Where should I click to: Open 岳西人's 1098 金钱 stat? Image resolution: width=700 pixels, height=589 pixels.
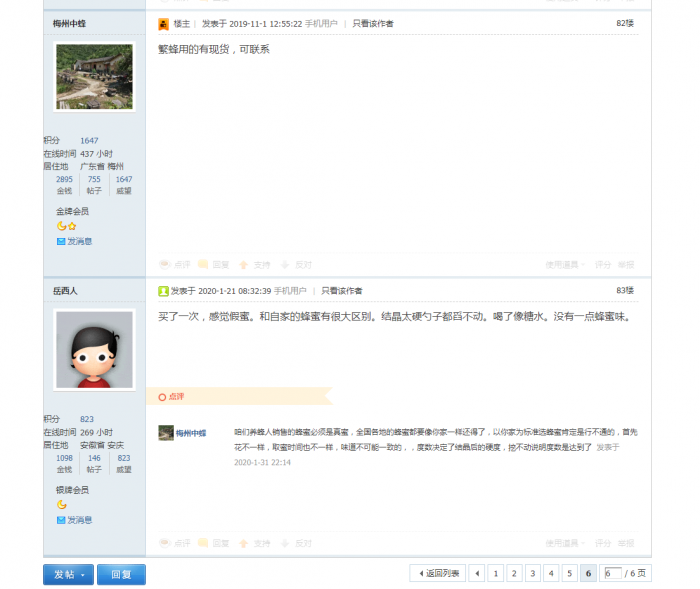[64, 459]
